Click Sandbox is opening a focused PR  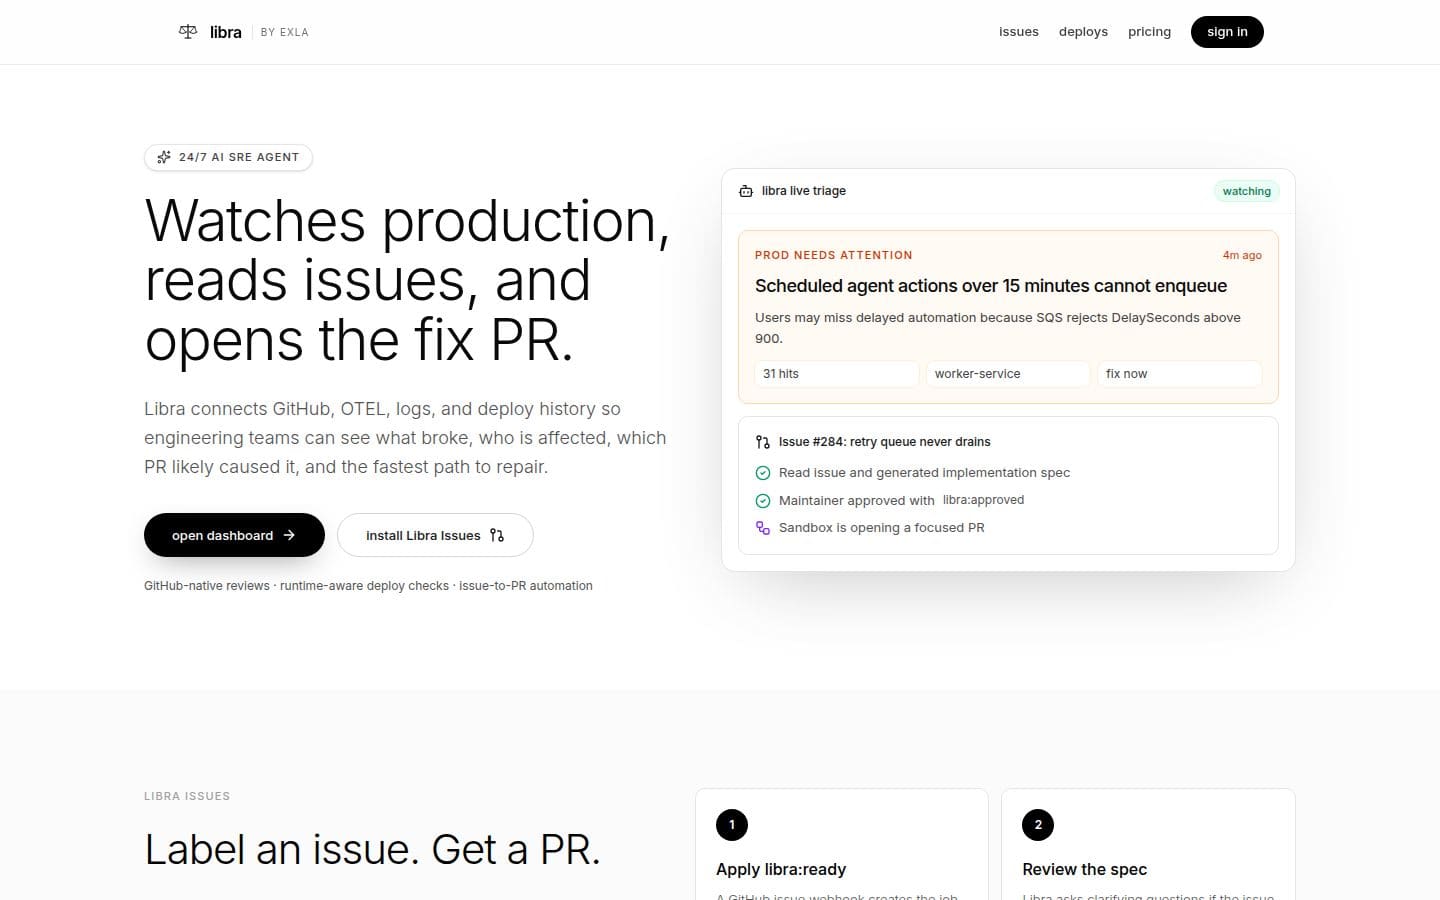tap(882, 528)
